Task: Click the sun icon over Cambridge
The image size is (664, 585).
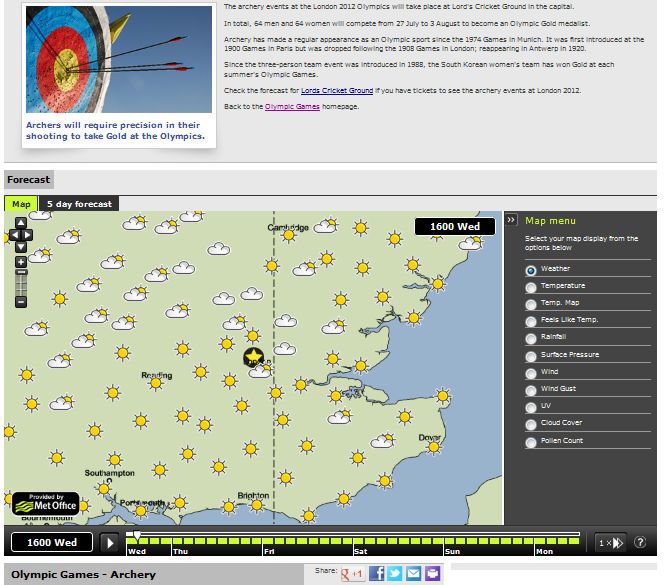Action: [x=289, y=235]
